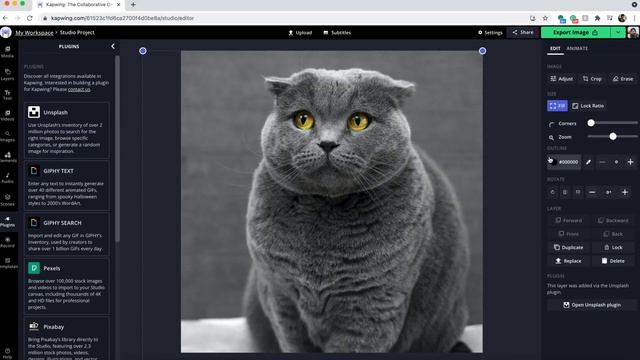Adjust the Zoom slider handle
Screen dimensions: 640x360
[x=613, y=136]
